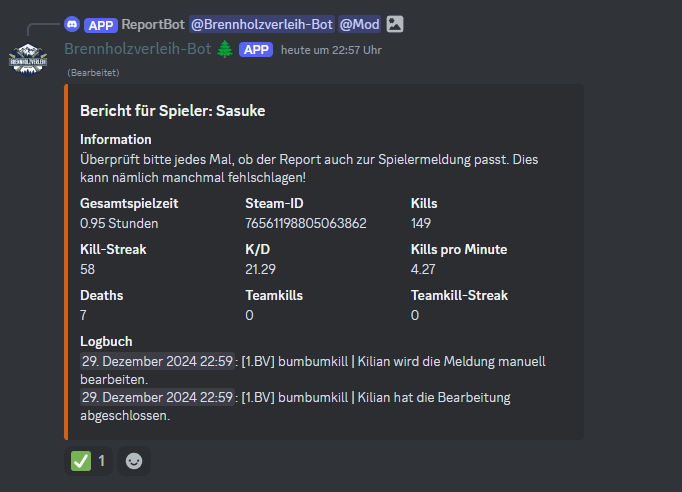The width and height of the screenshot is (682, 492).
Task: Open the Brennholzverleih-Bot username profile
Action: 138,49
